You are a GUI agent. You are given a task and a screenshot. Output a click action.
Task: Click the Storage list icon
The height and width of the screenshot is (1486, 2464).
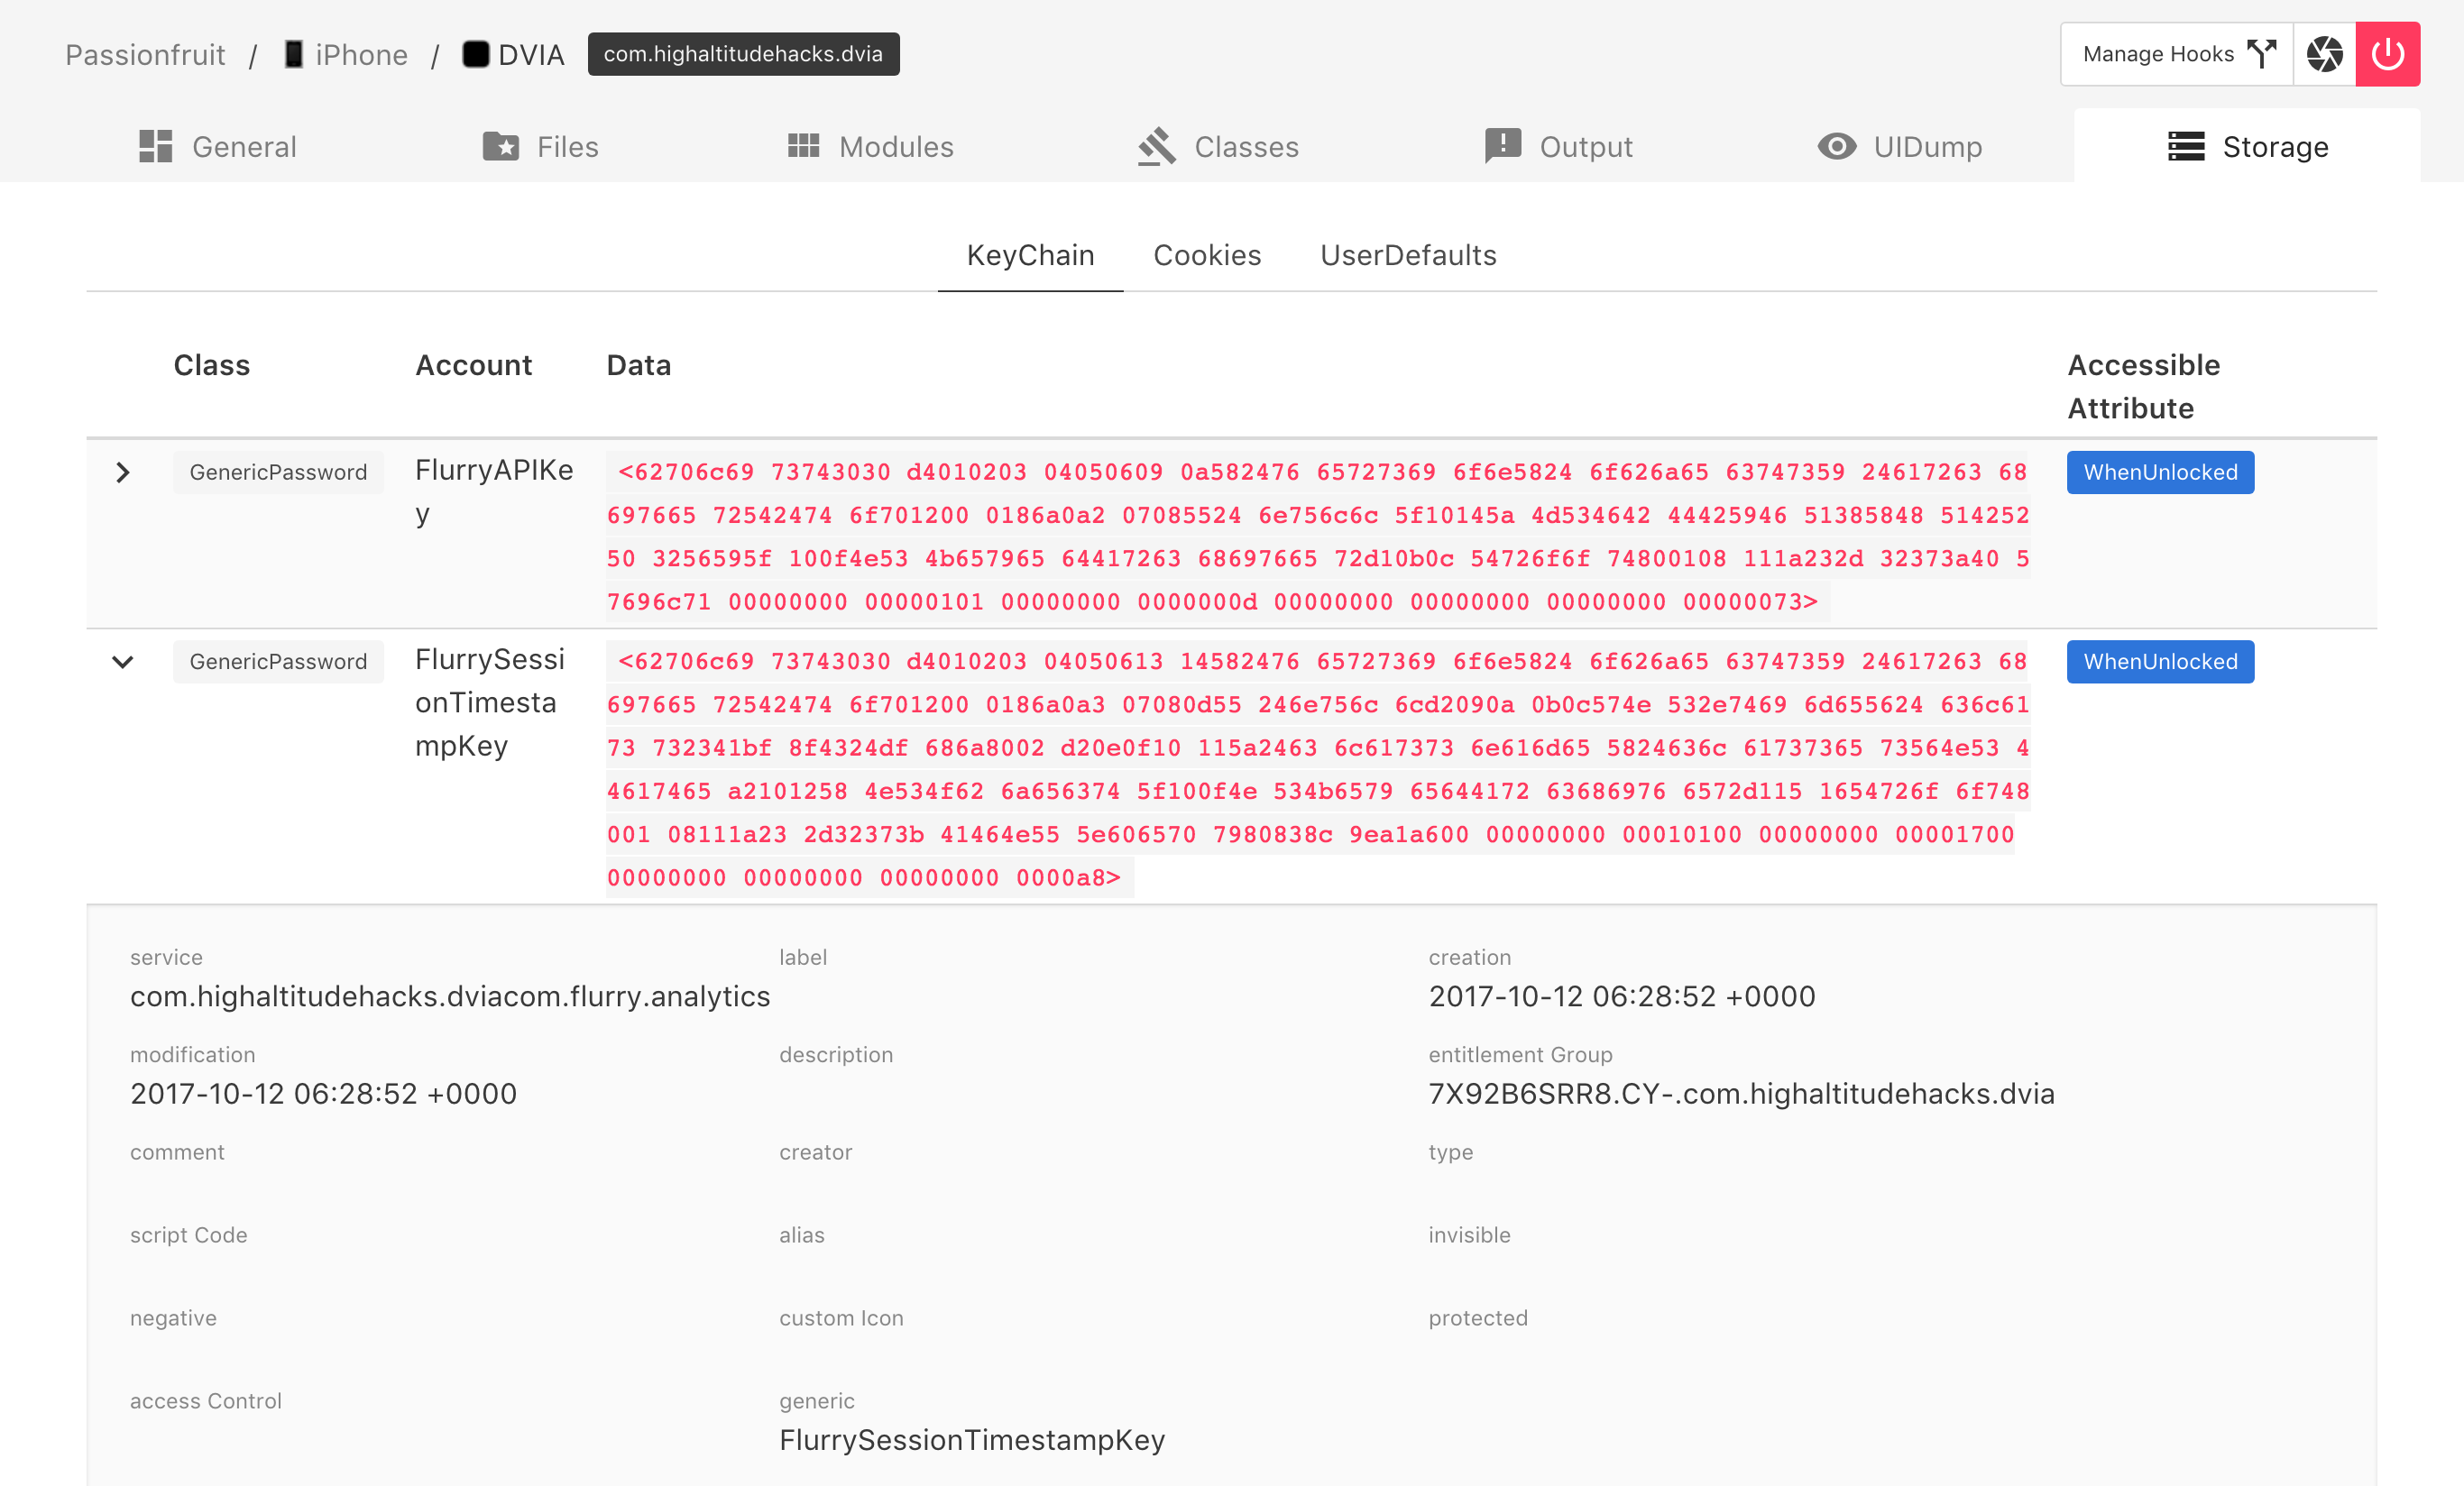[x=2186, y=147]
